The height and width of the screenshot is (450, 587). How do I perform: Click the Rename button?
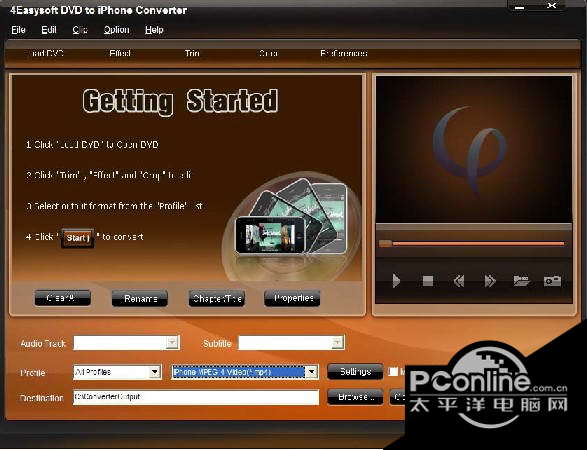140,298
